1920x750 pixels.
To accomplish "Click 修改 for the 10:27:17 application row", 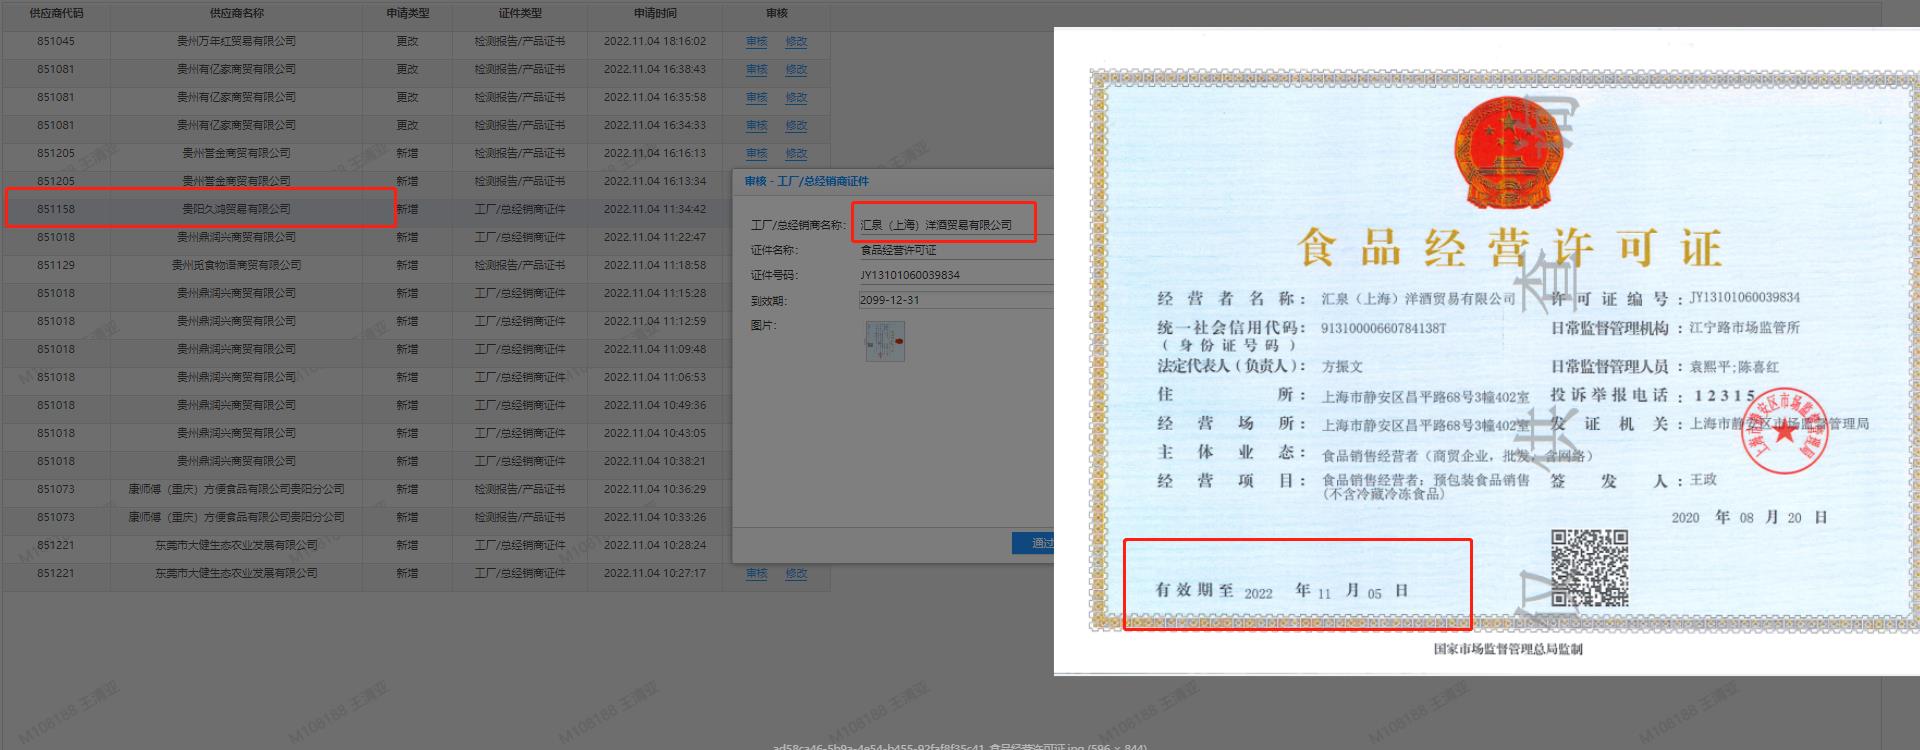I will [796, 574].
